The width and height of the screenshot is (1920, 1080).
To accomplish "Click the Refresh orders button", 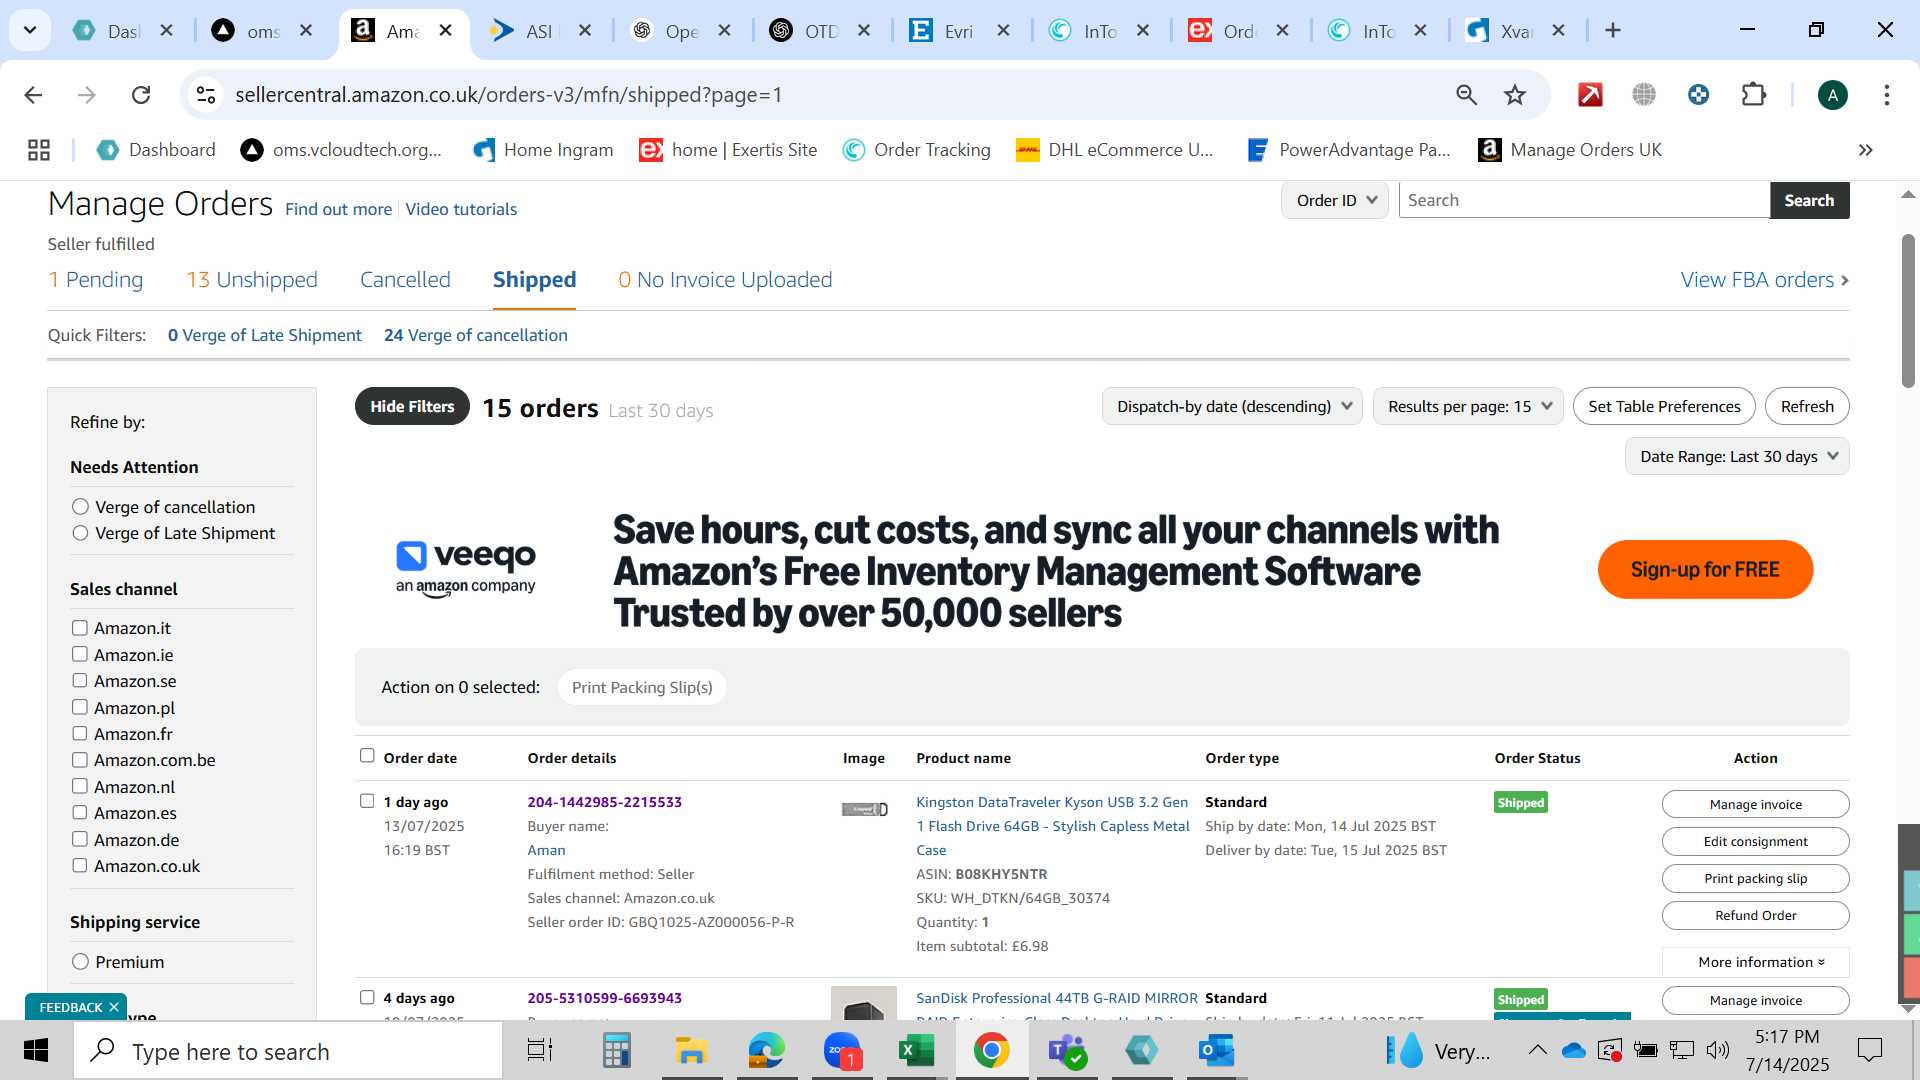I will (x=1807, y=406).
